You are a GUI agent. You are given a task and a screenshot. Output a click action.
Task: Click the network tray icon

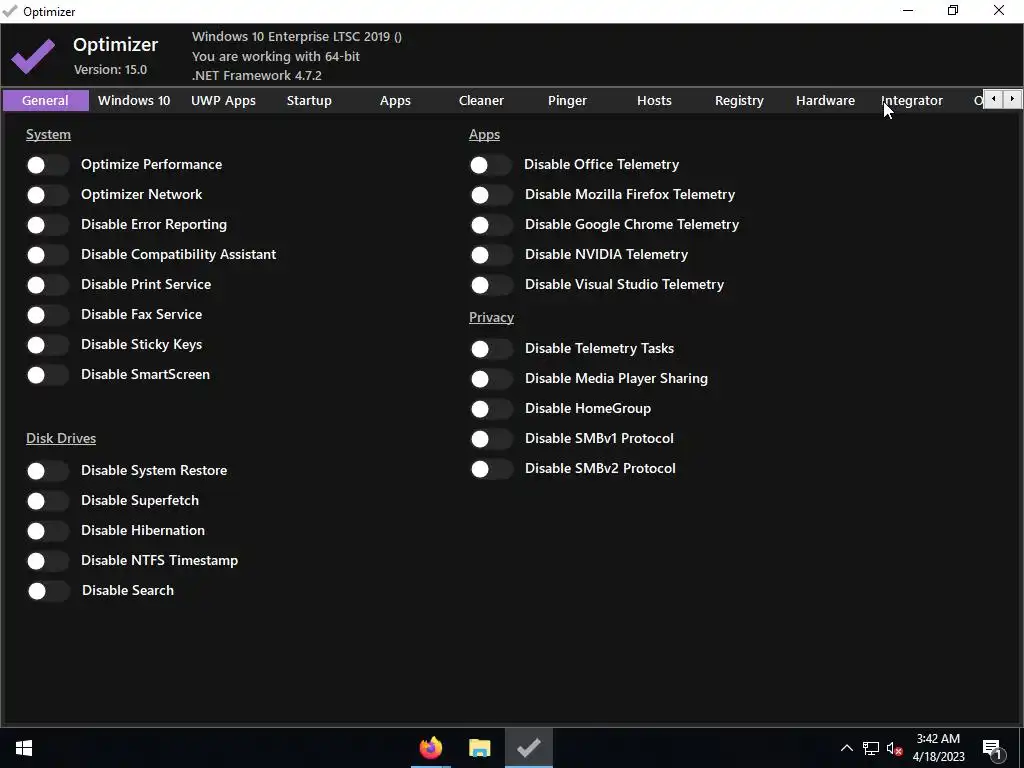871,748
